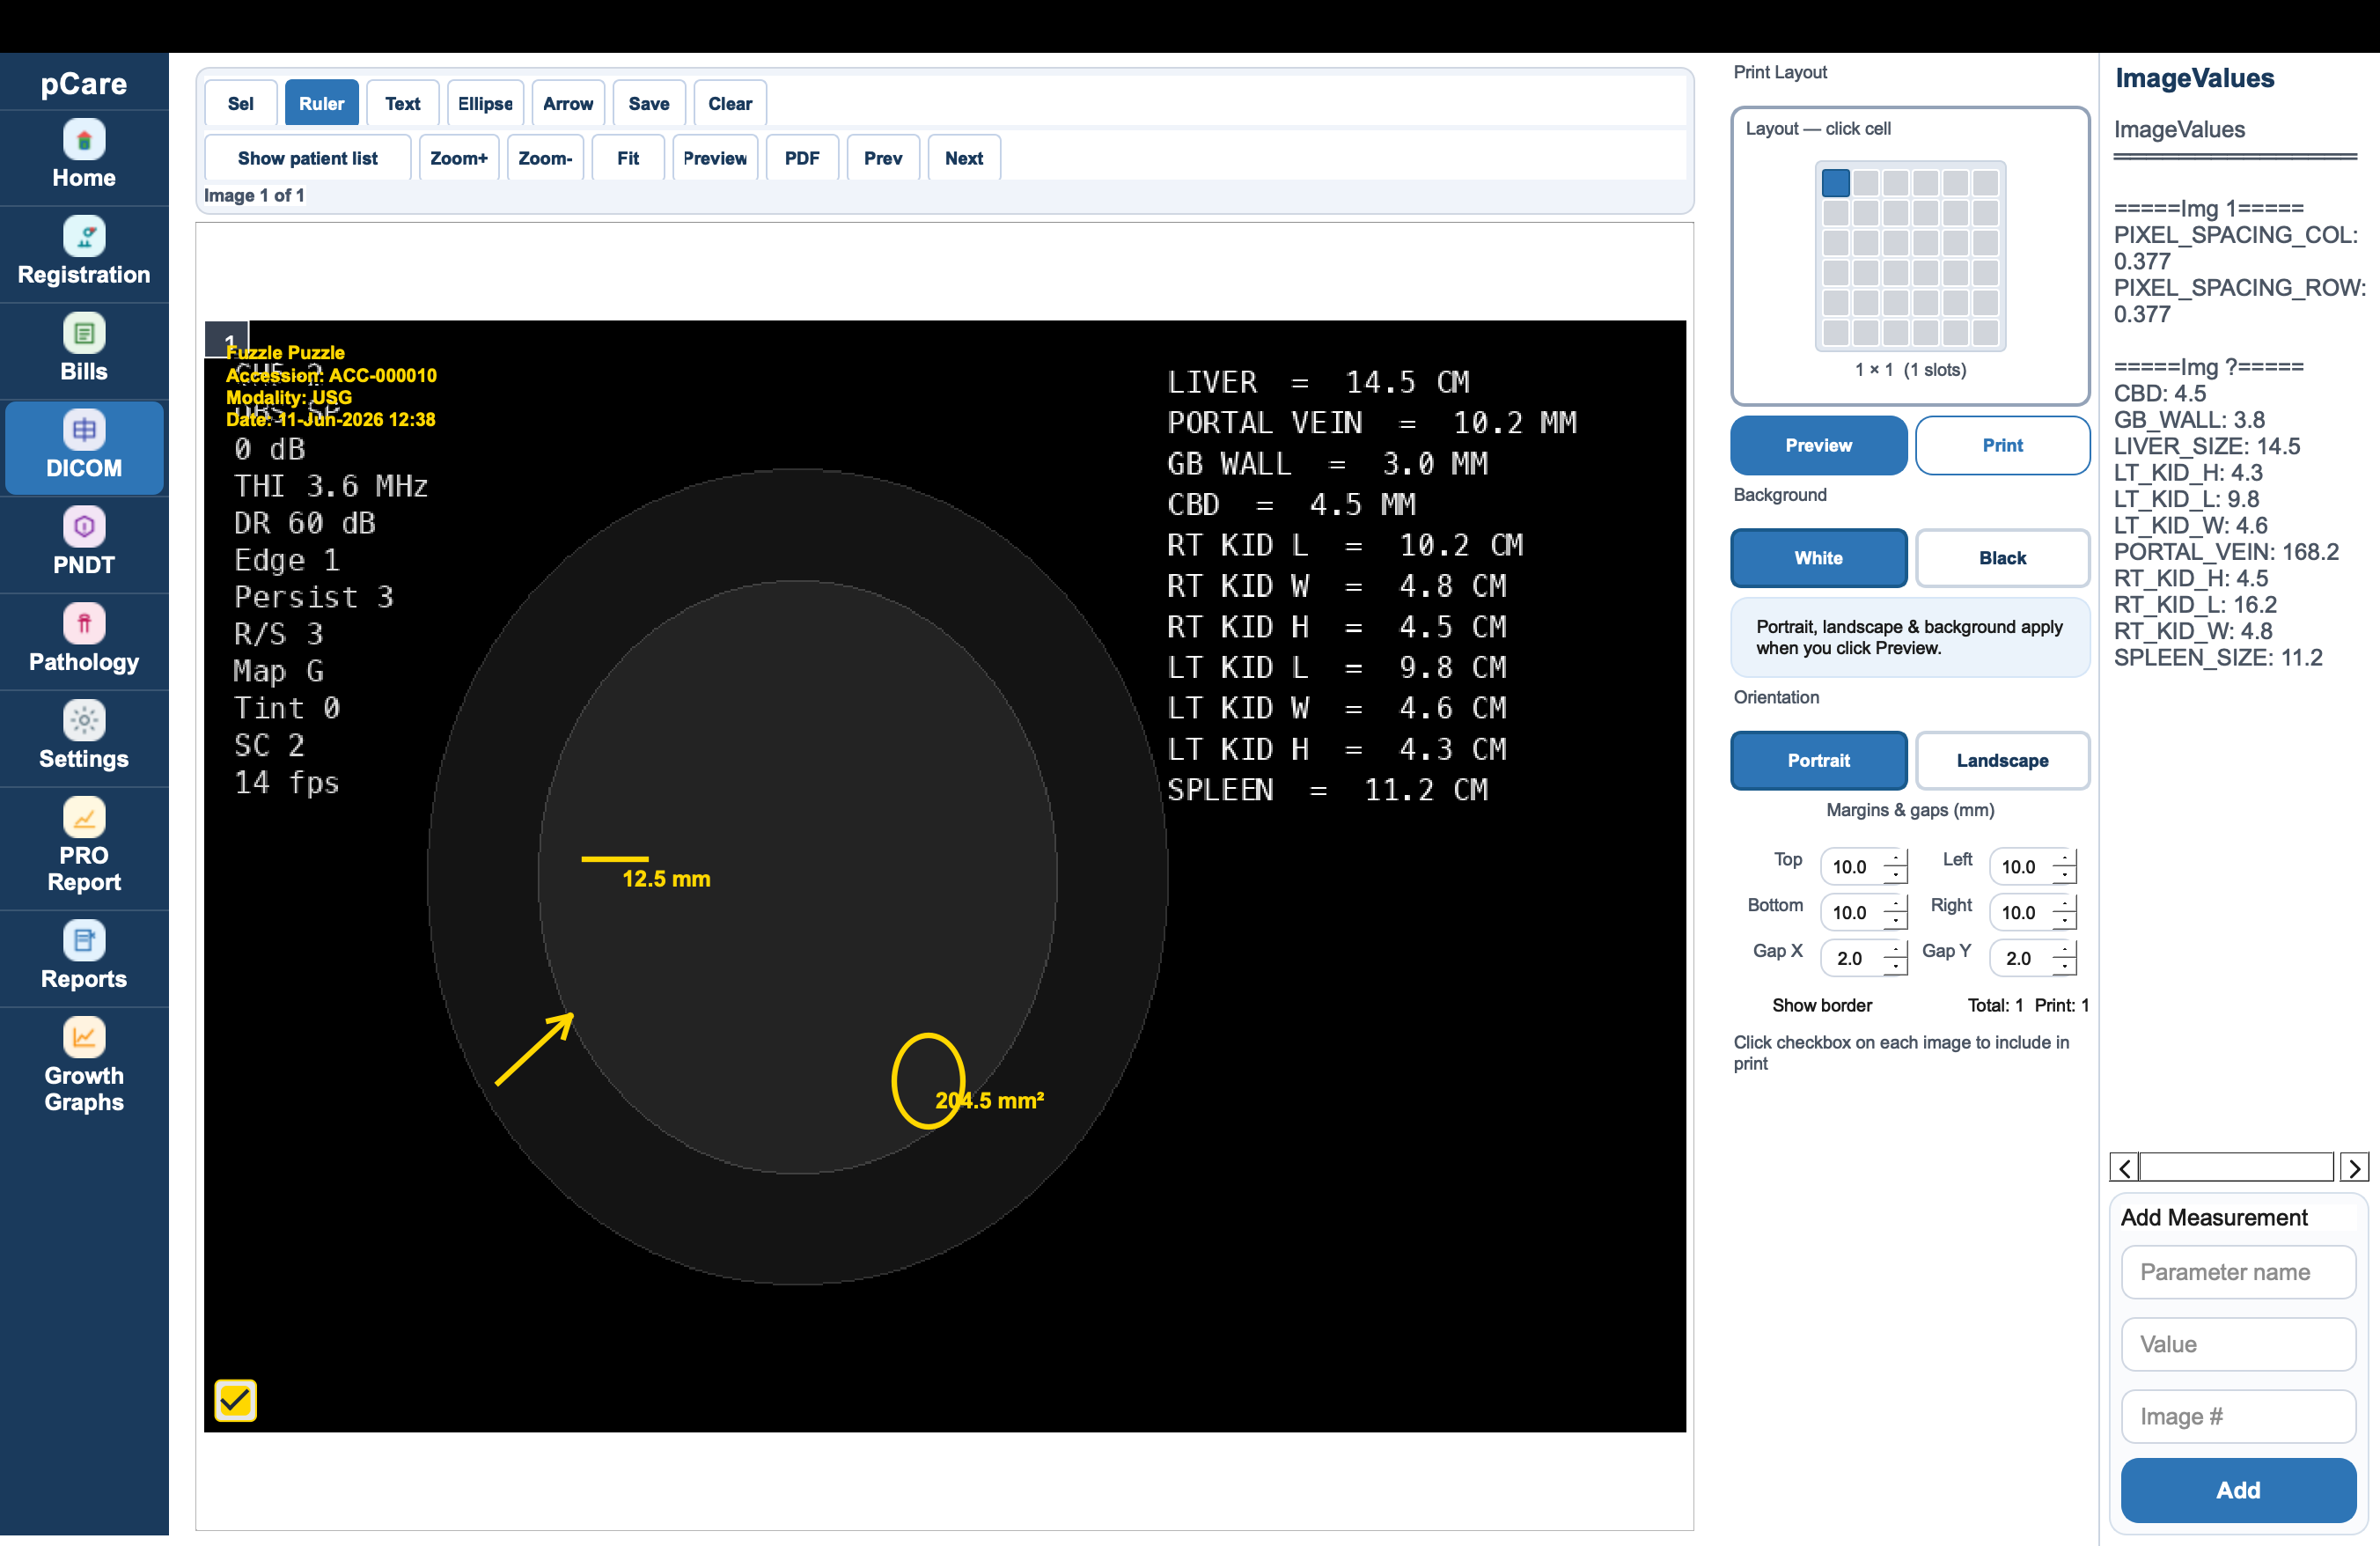Increase the Right margin value

coord(2065,904)
